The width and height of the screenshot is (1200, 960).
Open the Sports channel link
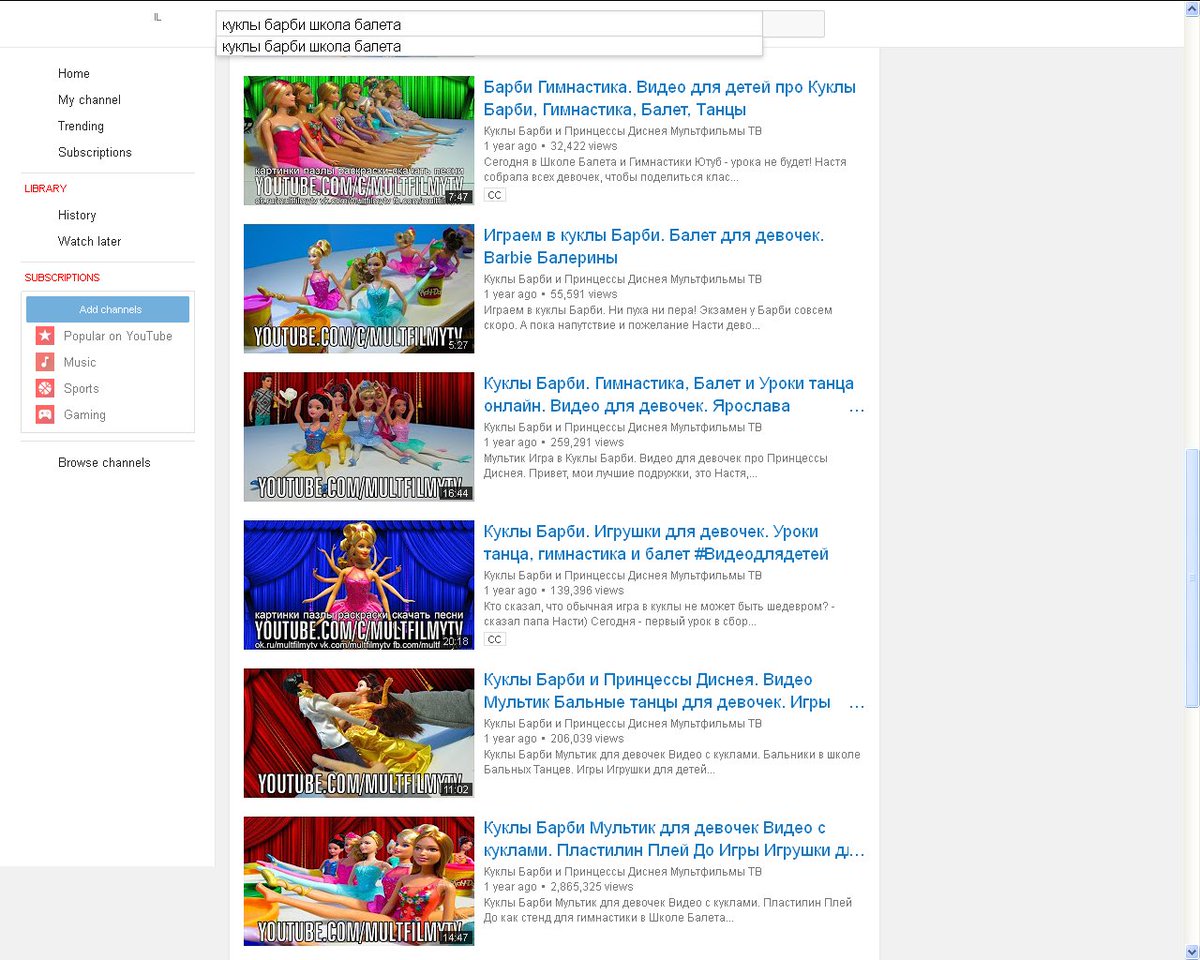click(x=81, y=388)
